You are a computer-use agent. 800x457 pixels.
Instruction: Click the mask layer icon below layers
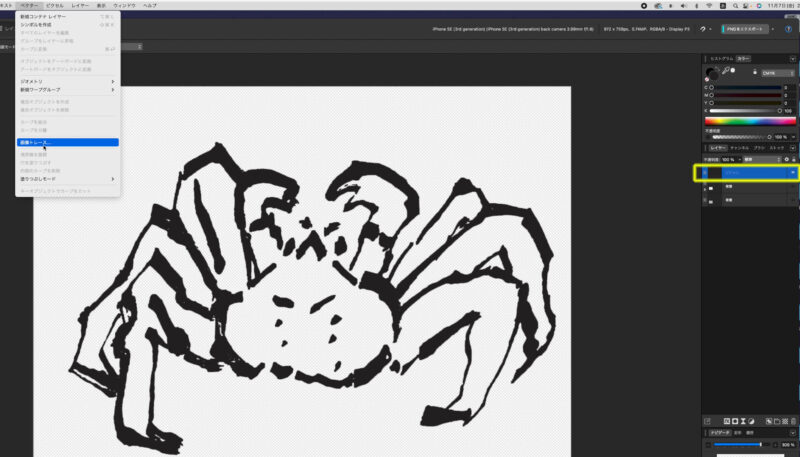tap(735, 421)
